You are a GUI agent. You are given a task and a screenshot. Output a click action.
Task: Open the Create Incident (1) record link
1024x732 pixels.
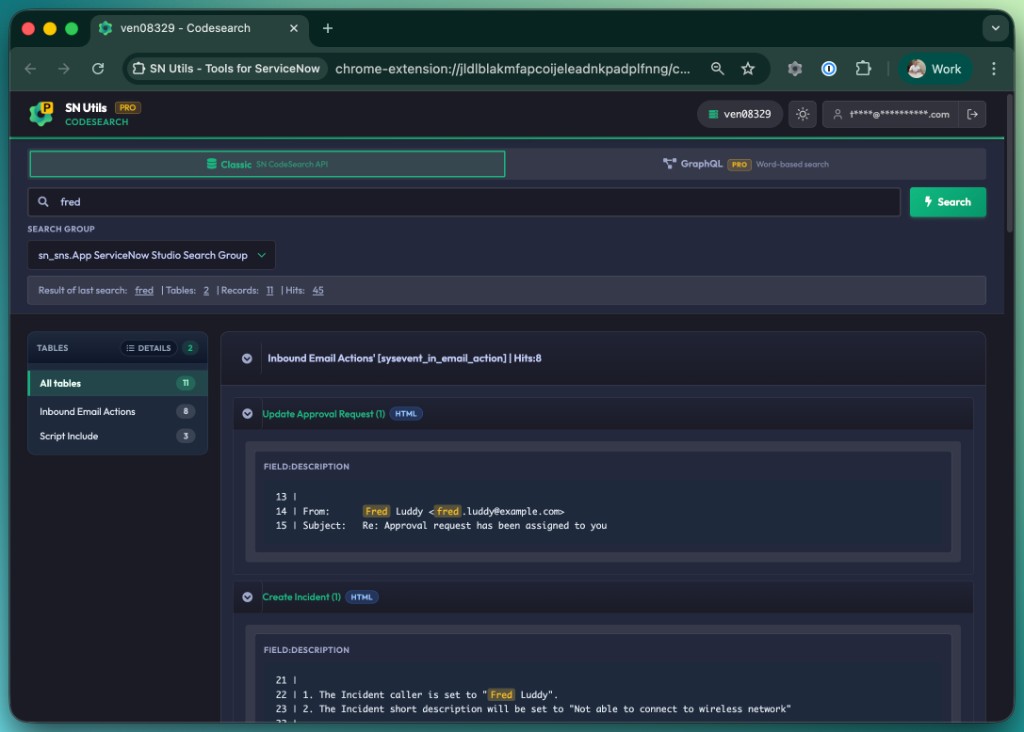coord(301,597)
